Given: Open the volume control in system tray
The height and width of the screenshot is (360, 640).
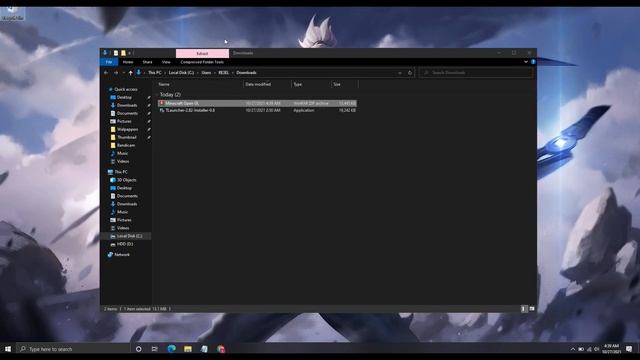Looking at the screenshot, I should [x=597, y=349].
